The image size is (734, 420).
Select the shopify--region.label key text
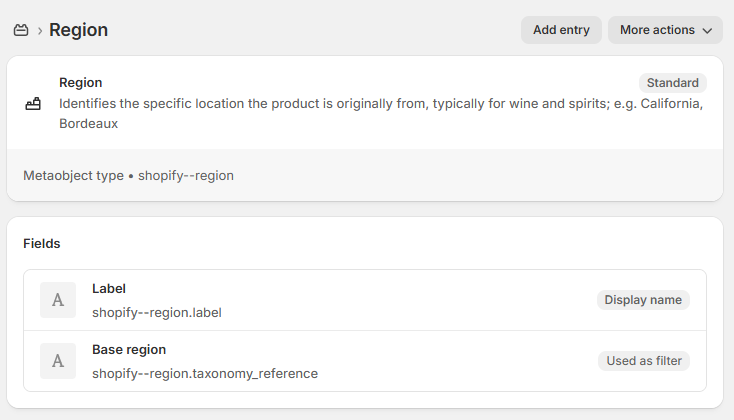click(x=156, y=312)
